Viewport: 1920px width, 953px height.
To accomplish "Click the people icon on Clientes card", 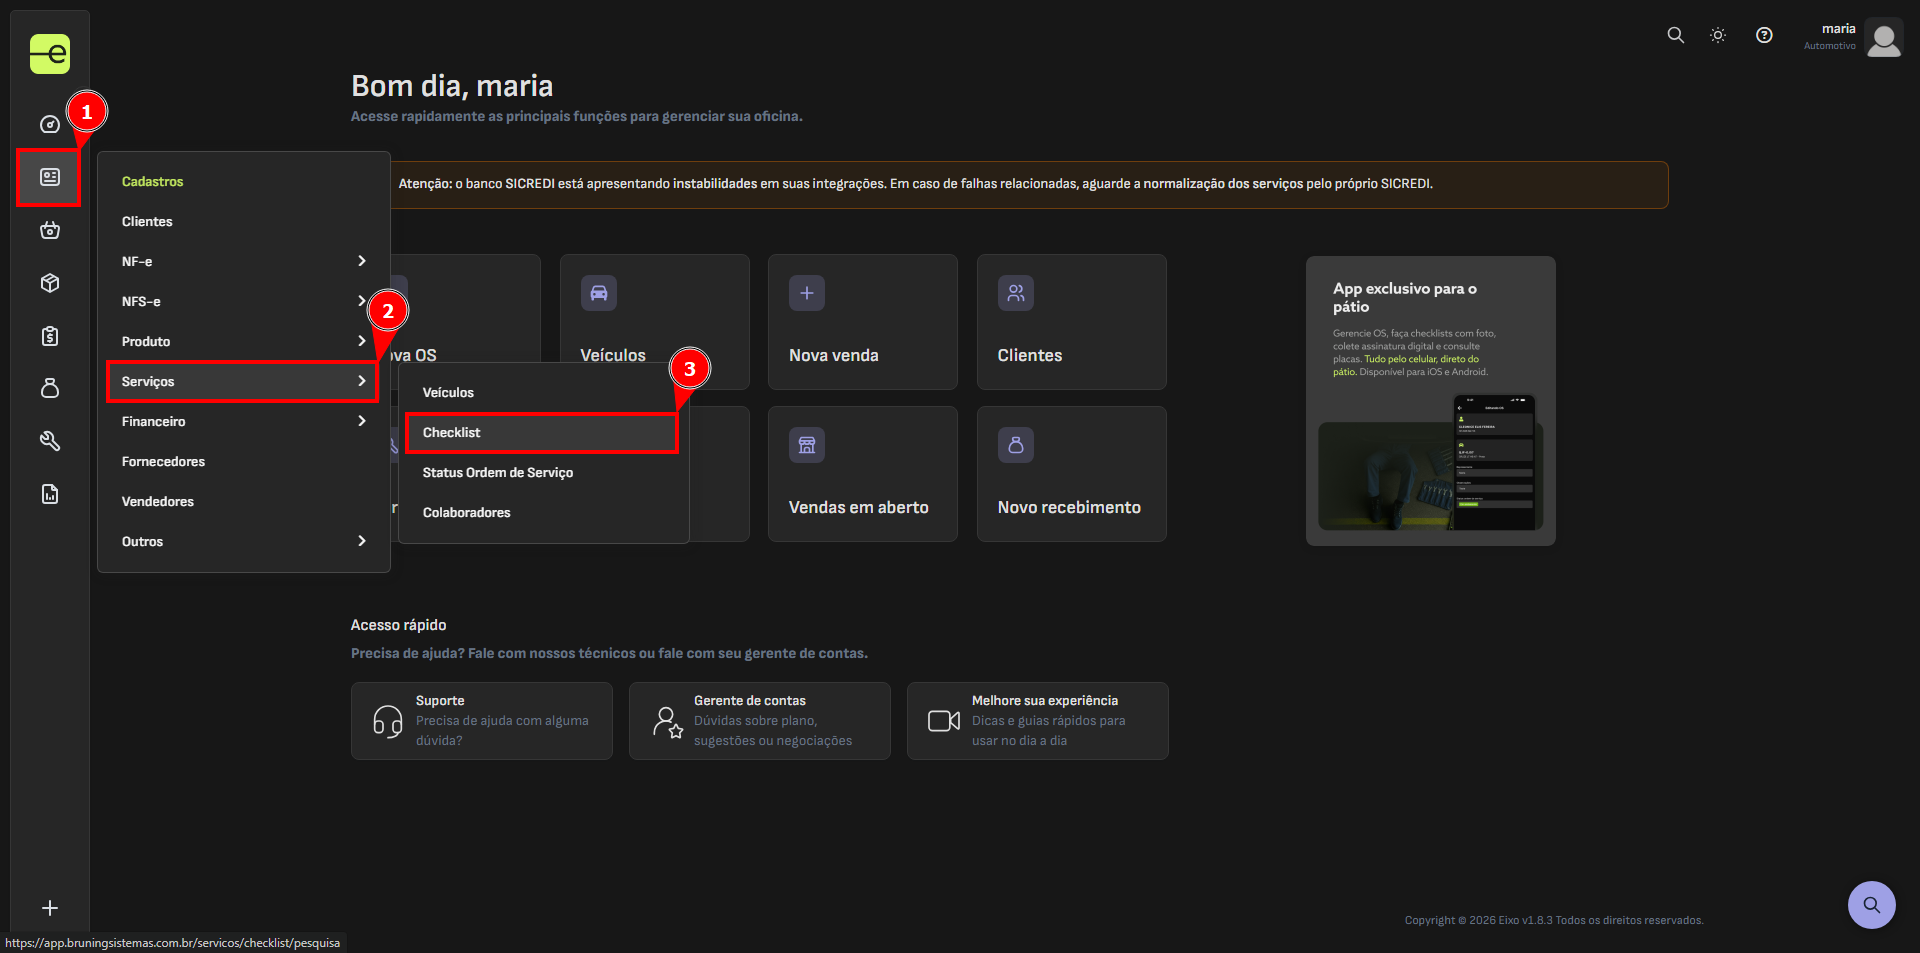I will click(x=1016, y=293).
